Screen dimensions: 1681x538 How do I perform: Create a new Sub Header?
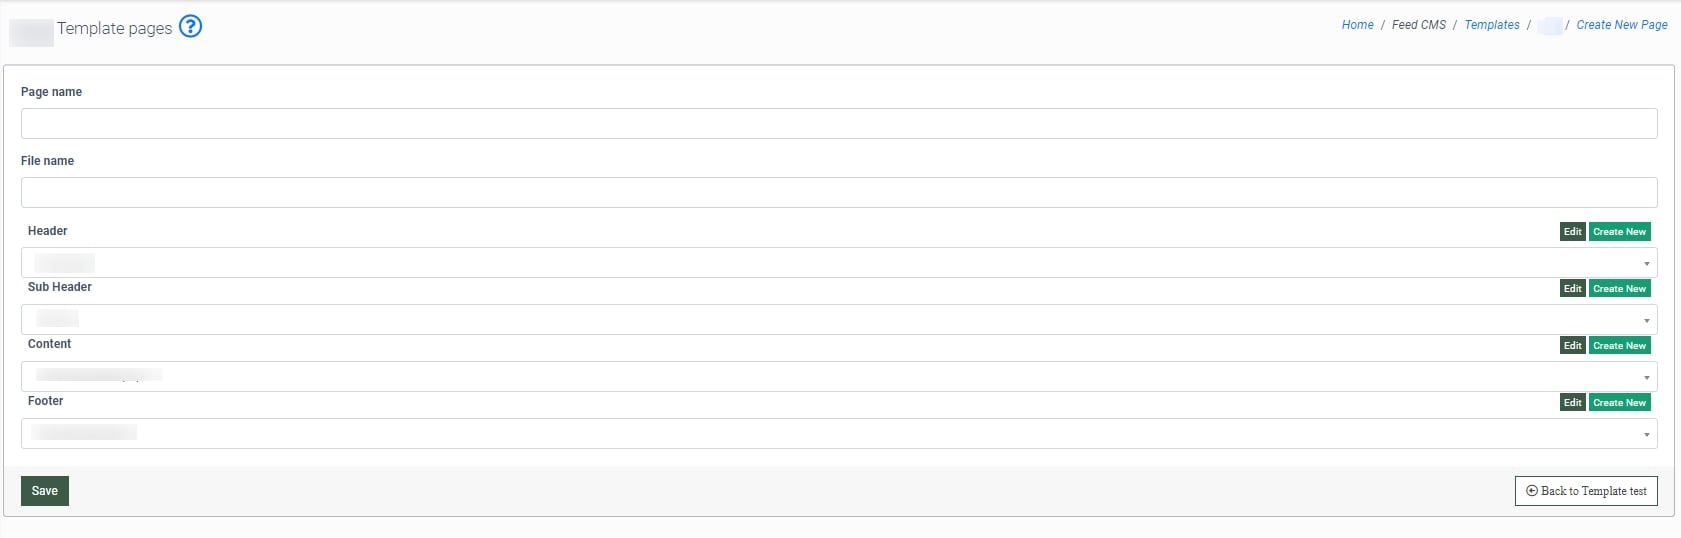point(1619,289)
